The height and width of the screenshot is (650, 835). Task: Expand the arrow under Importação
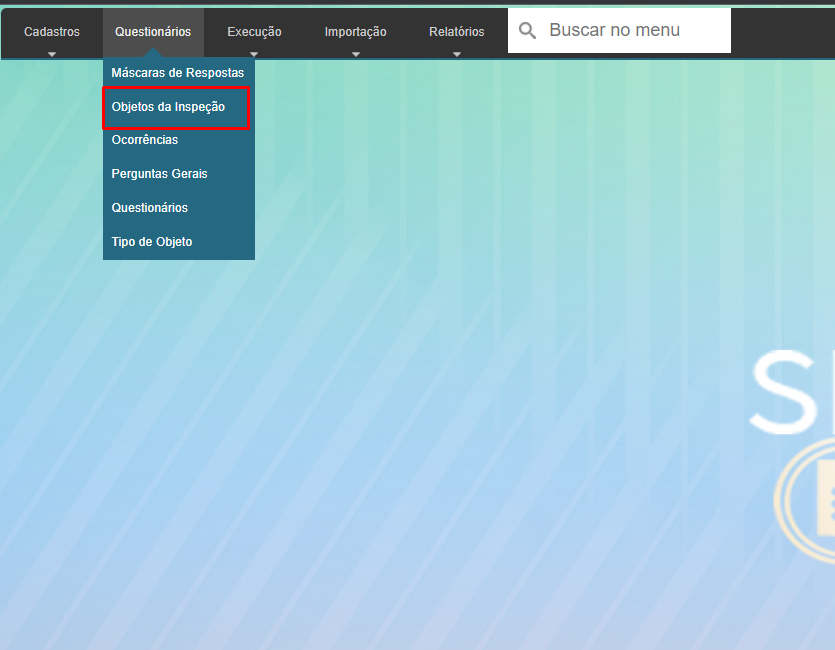click(x=355, y=54)
